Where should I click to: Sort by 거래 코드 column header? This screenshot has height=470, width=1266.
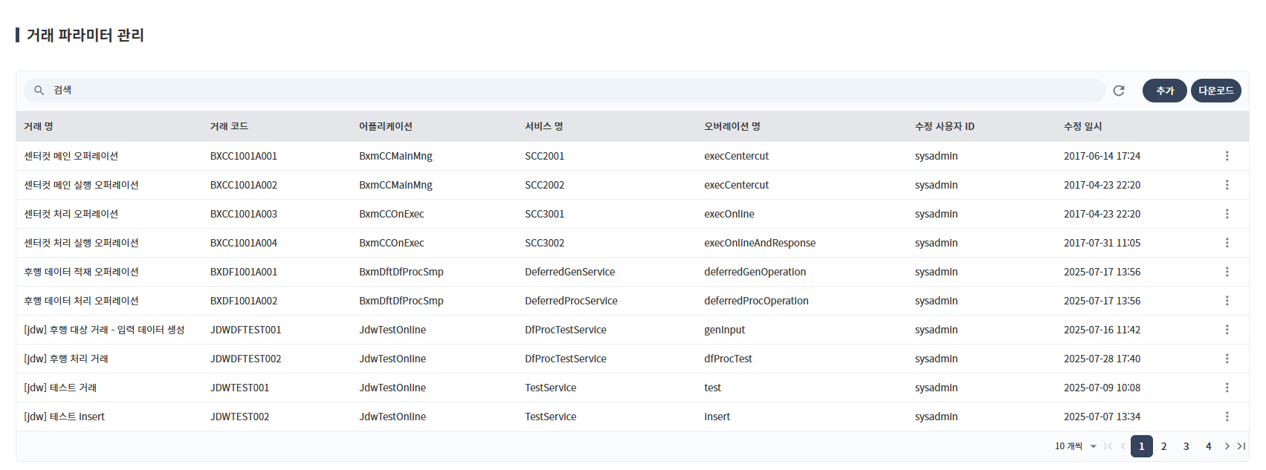coord(229,127)
